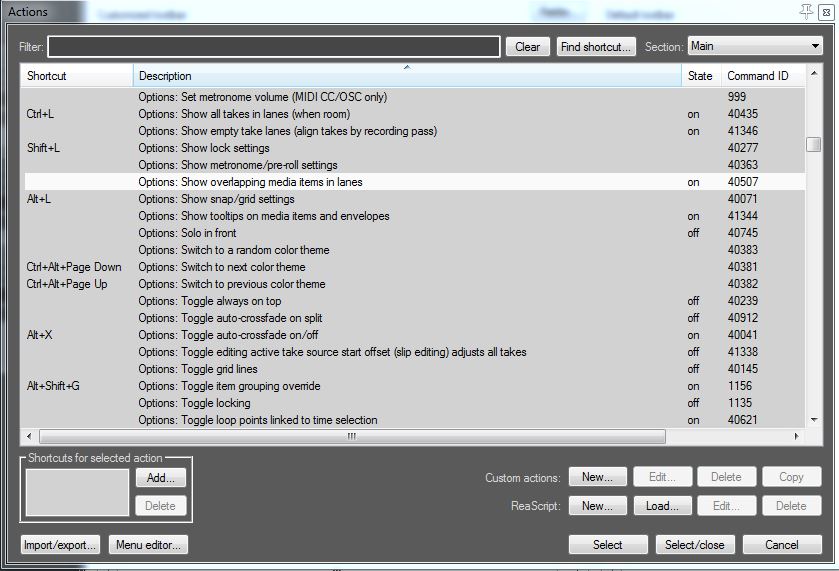Select 'Options: Set metronome volume' action

[x=415, y=97]
